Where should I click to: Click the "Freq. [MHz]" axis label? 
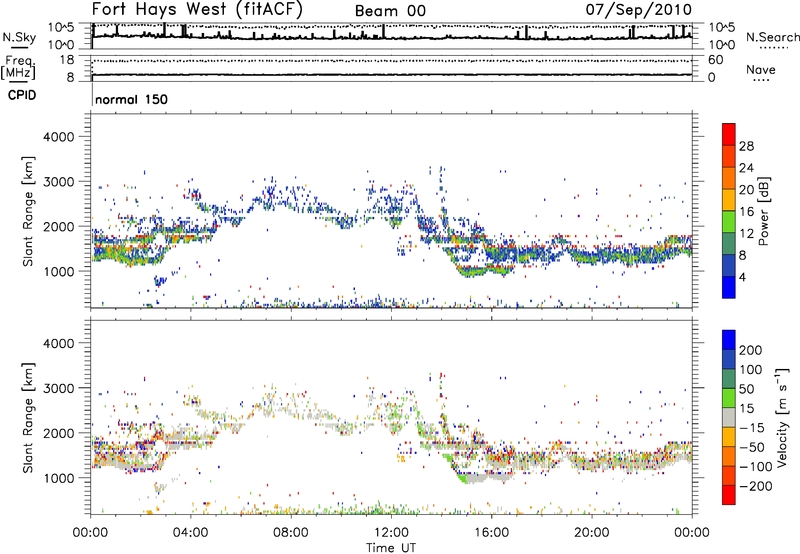click(x=18, y=68)
